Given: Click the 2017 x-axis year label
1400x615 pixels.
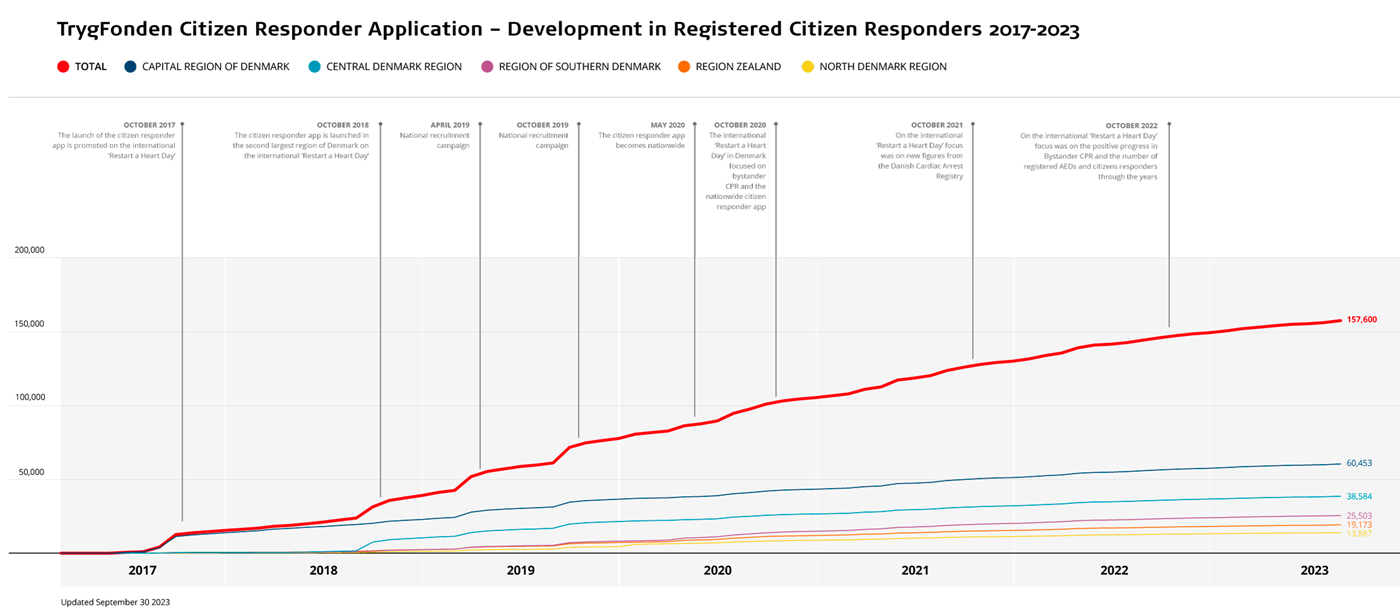Looking at the screenshot, I should pyautogui.click(x=142, y=571).
